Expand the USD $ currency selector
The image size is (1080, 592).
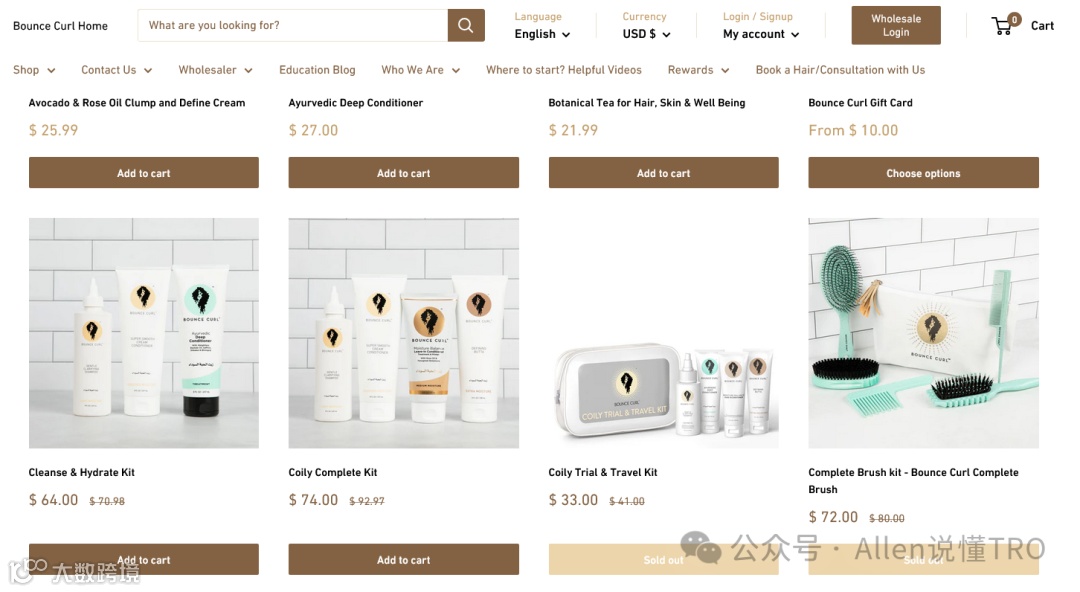click(x=646, y=34)
